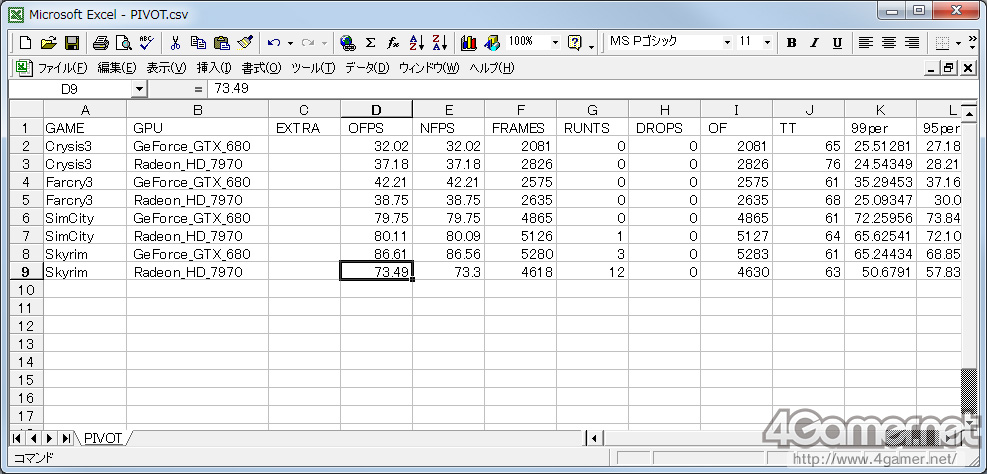Align text right
The image size is (987, 474).
click(x=911, y=43)
